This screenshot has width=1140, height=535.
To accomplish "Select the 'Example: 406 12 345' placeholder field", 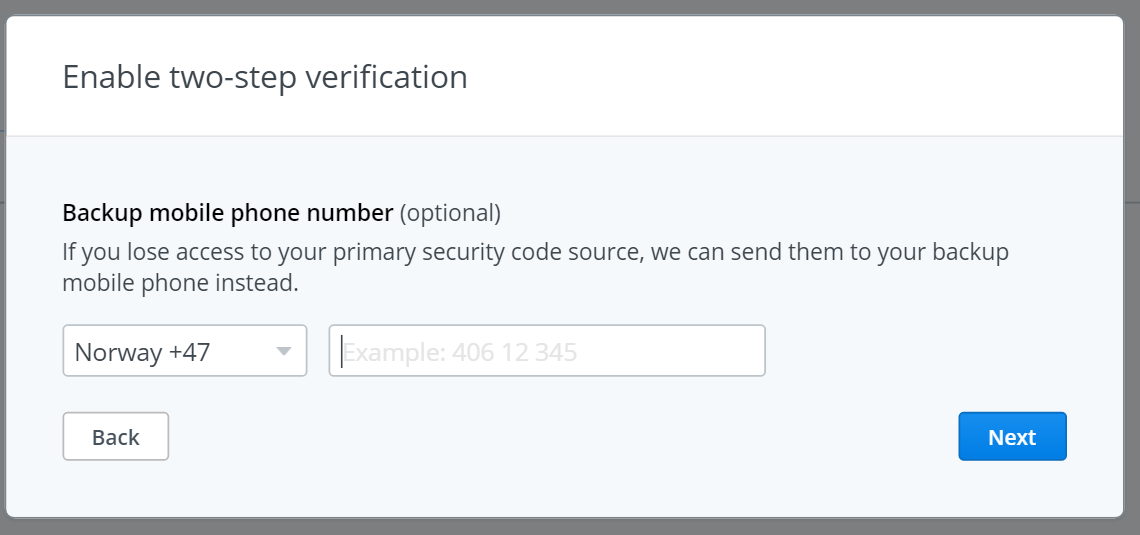I will 547,351.
